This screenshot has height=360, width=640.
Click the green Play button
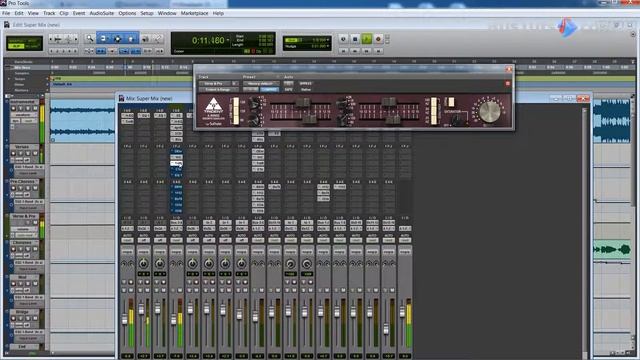[x=367, y=39]
